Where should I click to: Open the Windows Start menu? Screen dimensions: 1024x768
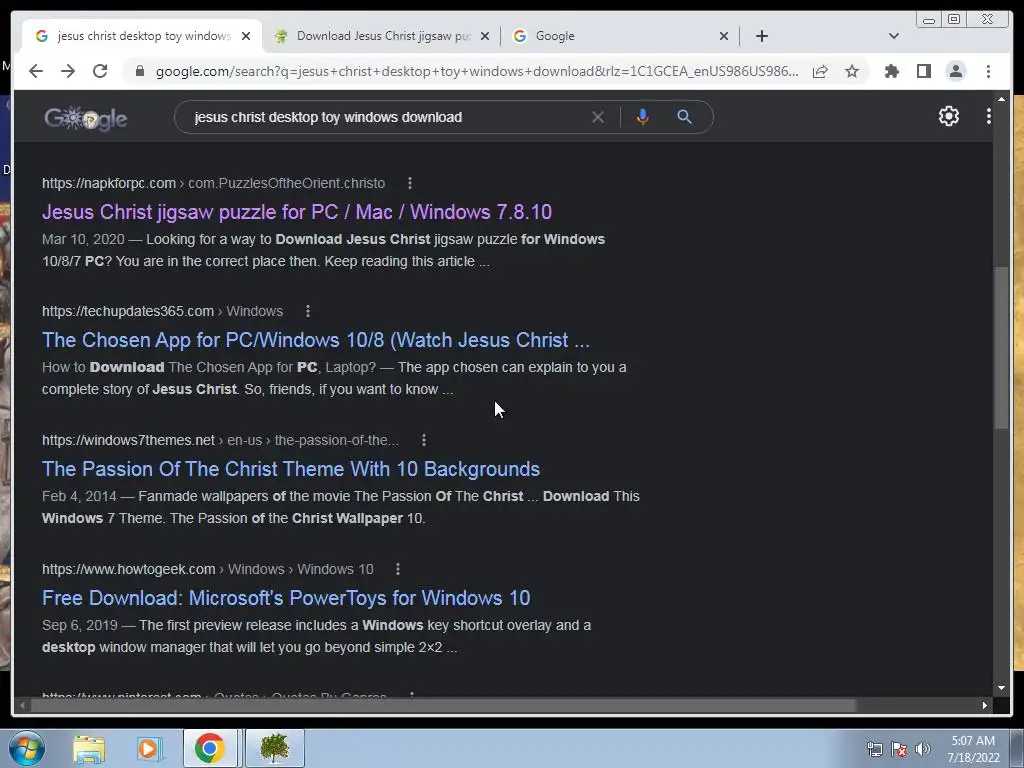point(26,748)
